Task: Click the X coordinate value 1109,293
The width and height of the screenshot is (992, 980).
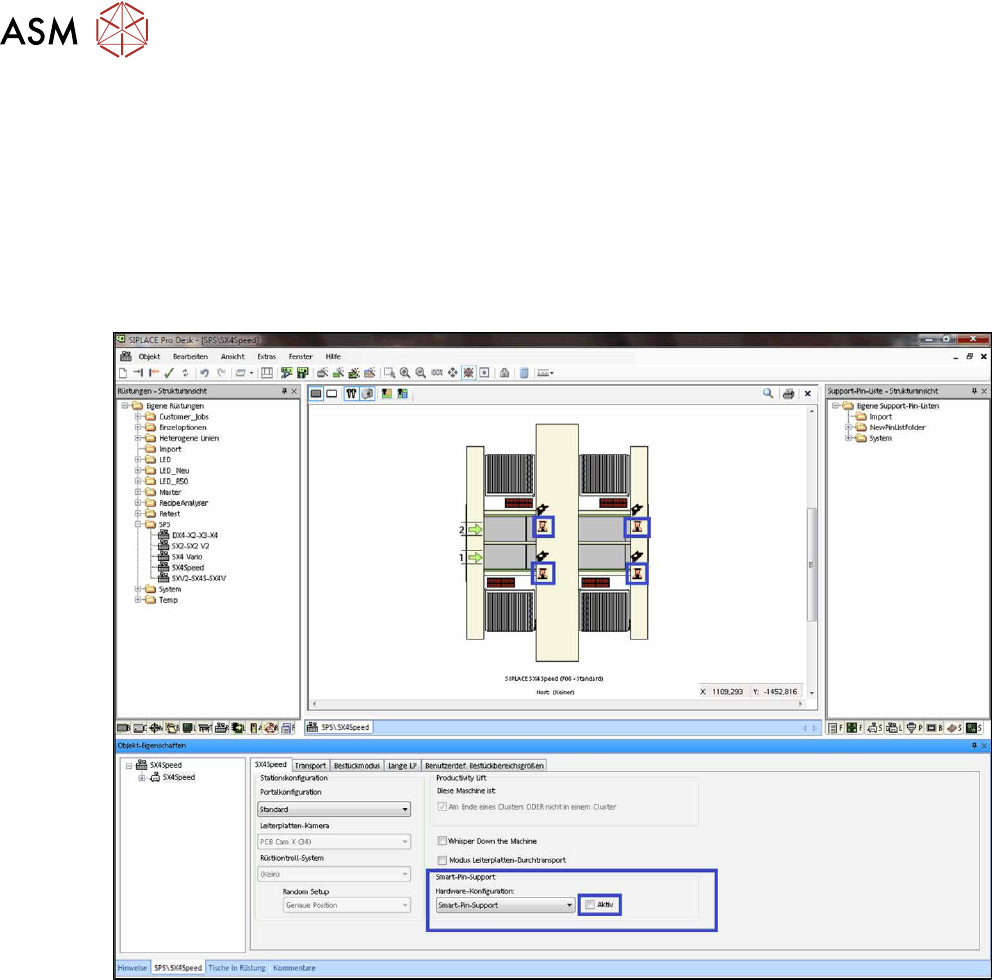Action: (x=728, y=692)
